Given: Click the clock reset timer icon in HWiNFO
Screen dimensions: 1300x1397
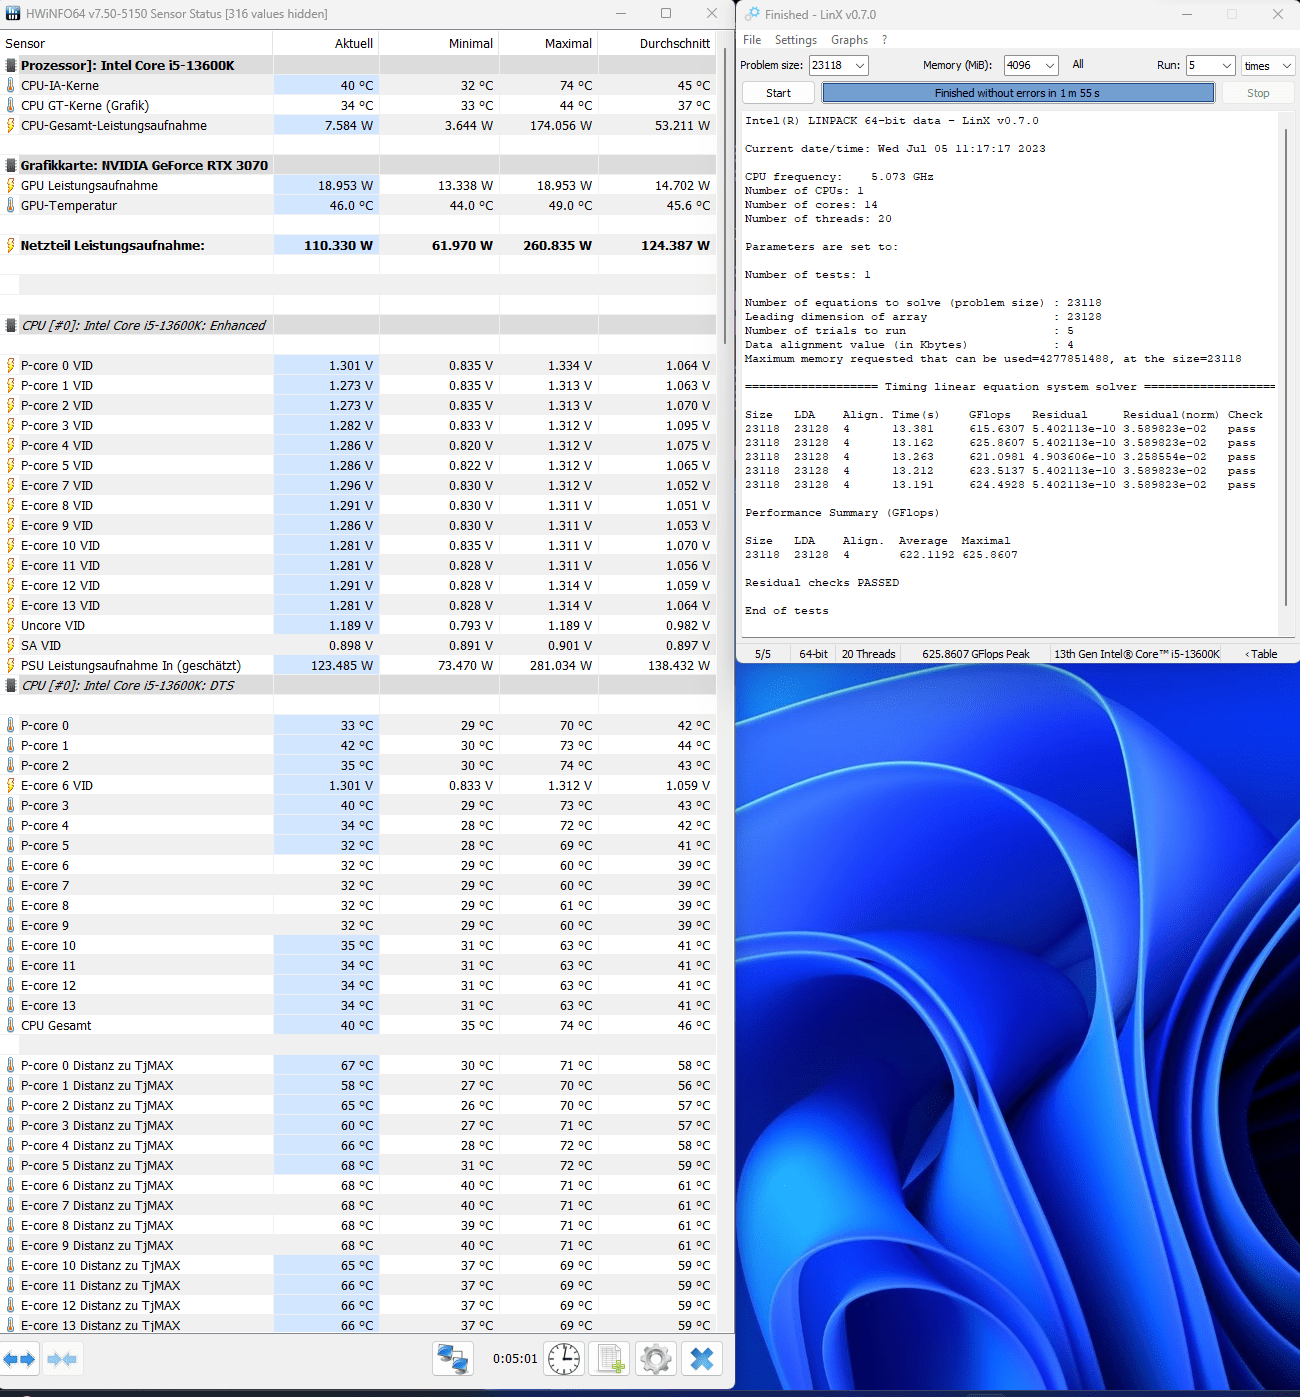Looking at the screenshot, I should click(564, 1359).
